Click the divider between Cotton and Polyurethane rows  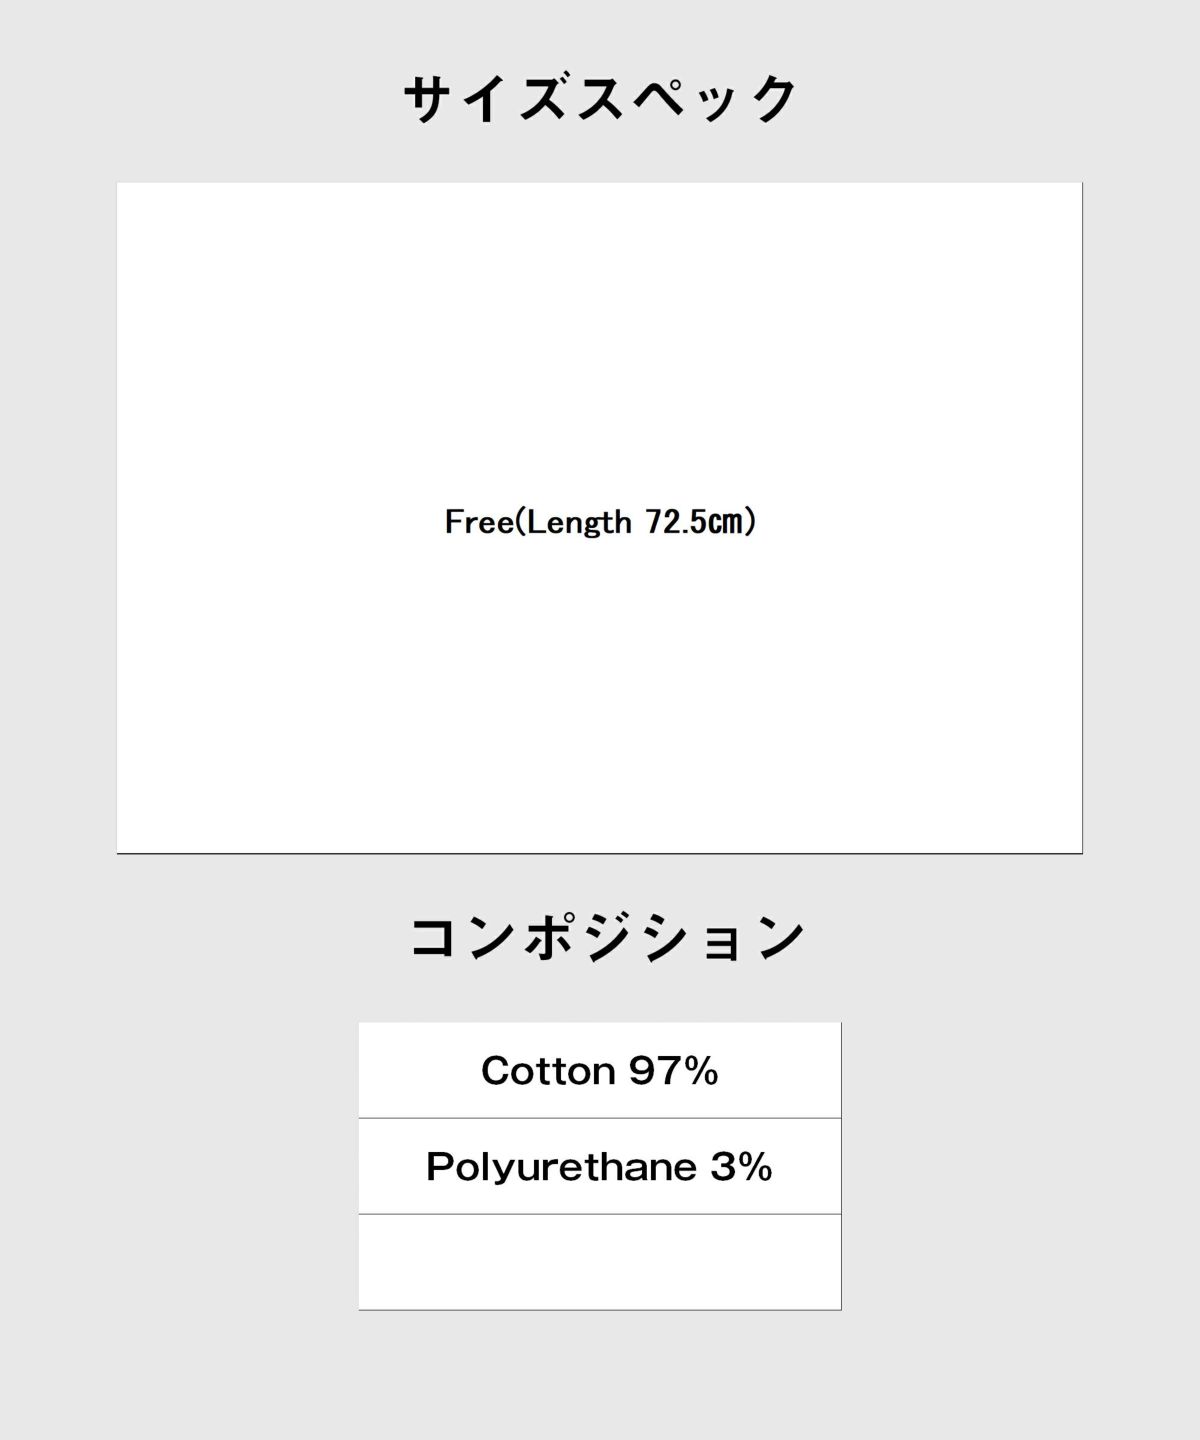tap(600, 1118)
